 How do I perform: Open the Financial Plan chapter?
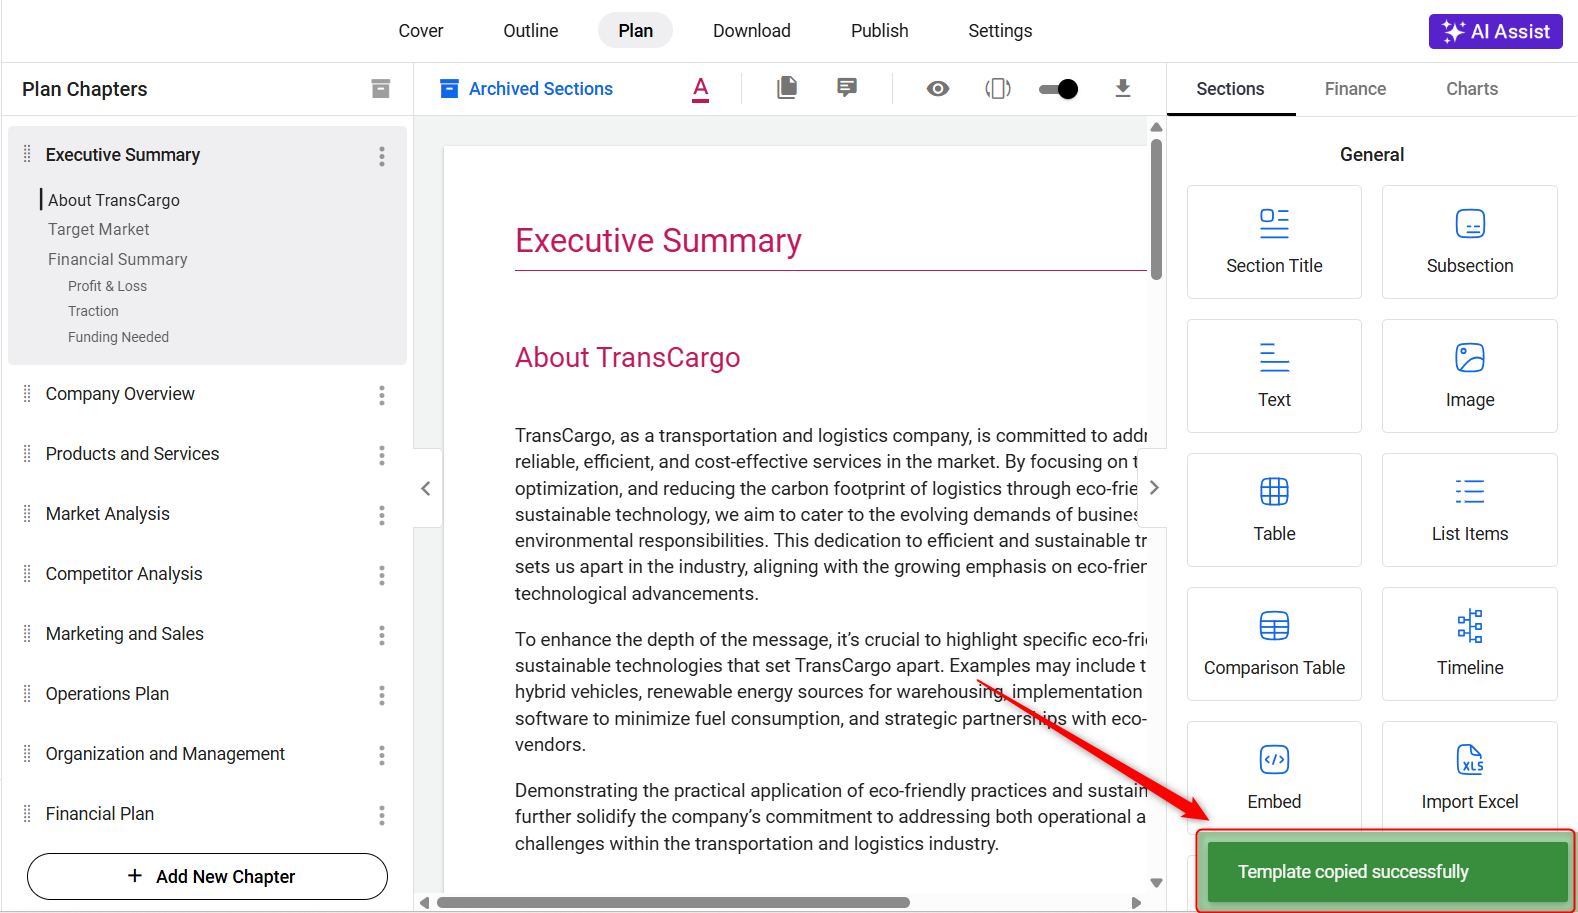[100, 814]
